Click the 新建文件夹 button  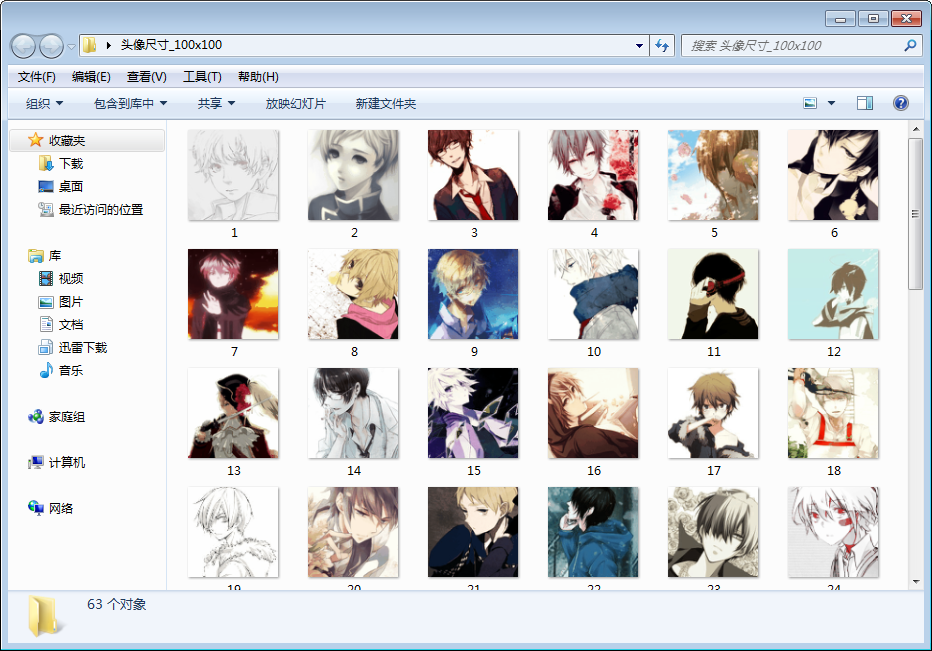tap(385, 103)
